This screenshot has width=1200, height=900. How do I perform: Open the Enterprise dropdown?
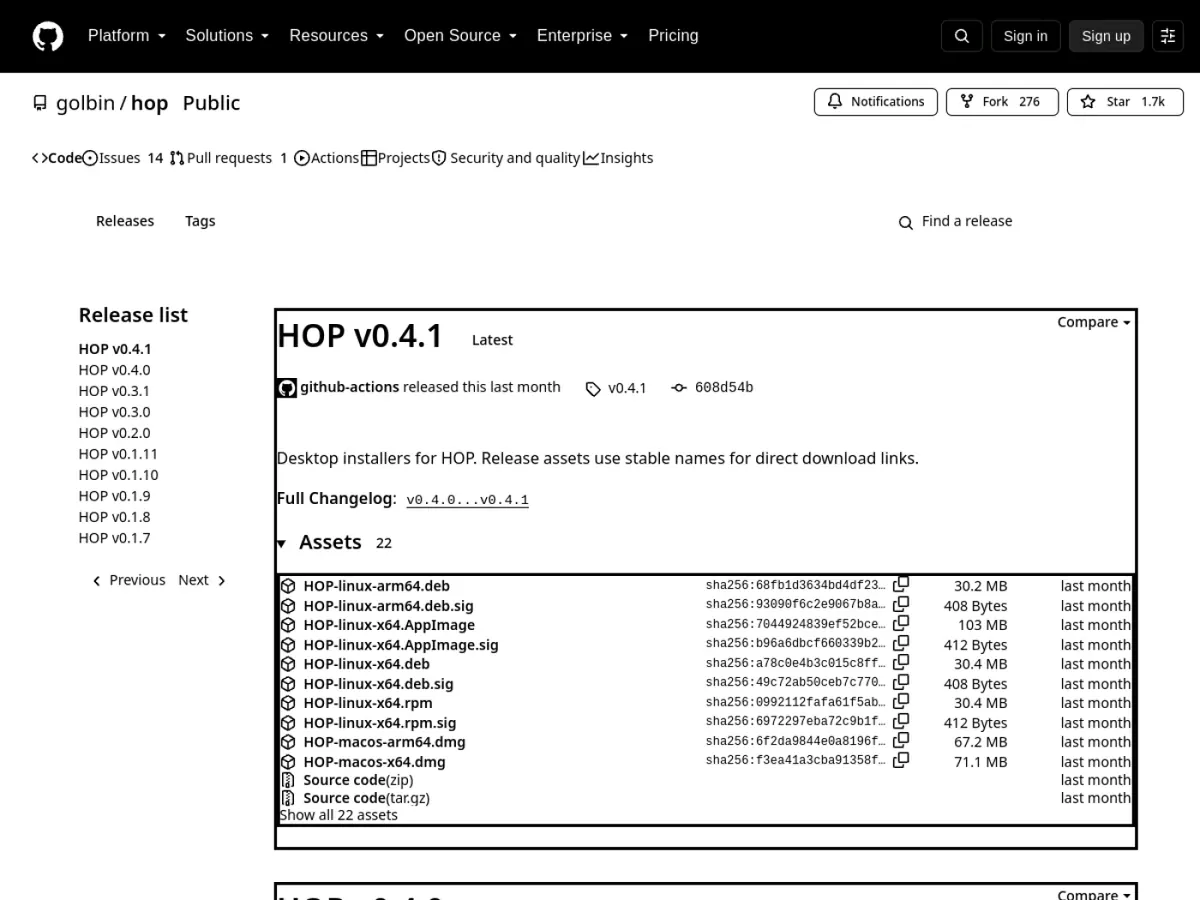(x=582, y=35)
